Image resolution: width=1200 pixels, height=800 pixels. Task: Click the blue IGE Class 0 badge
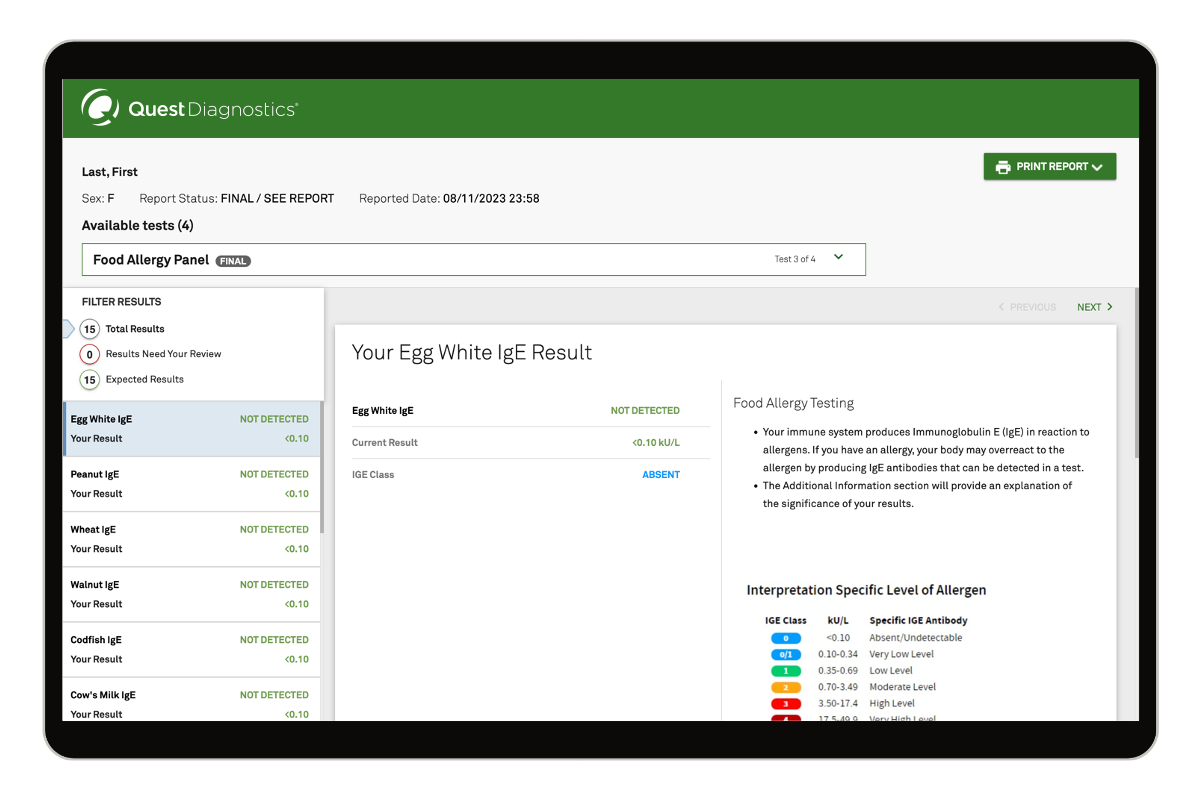785,638
